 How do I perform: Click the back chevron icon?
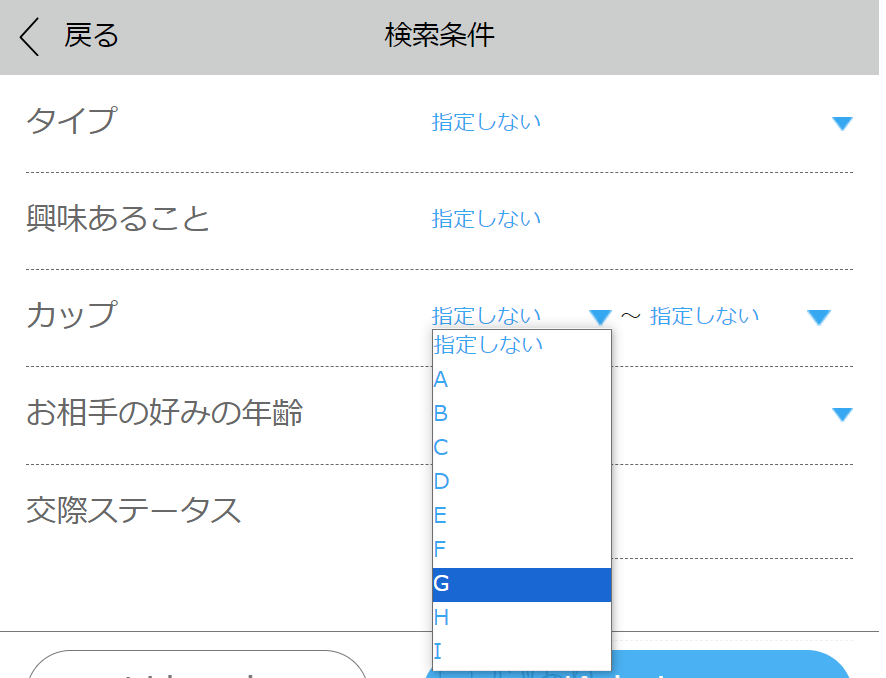click(x=30, y=37)
